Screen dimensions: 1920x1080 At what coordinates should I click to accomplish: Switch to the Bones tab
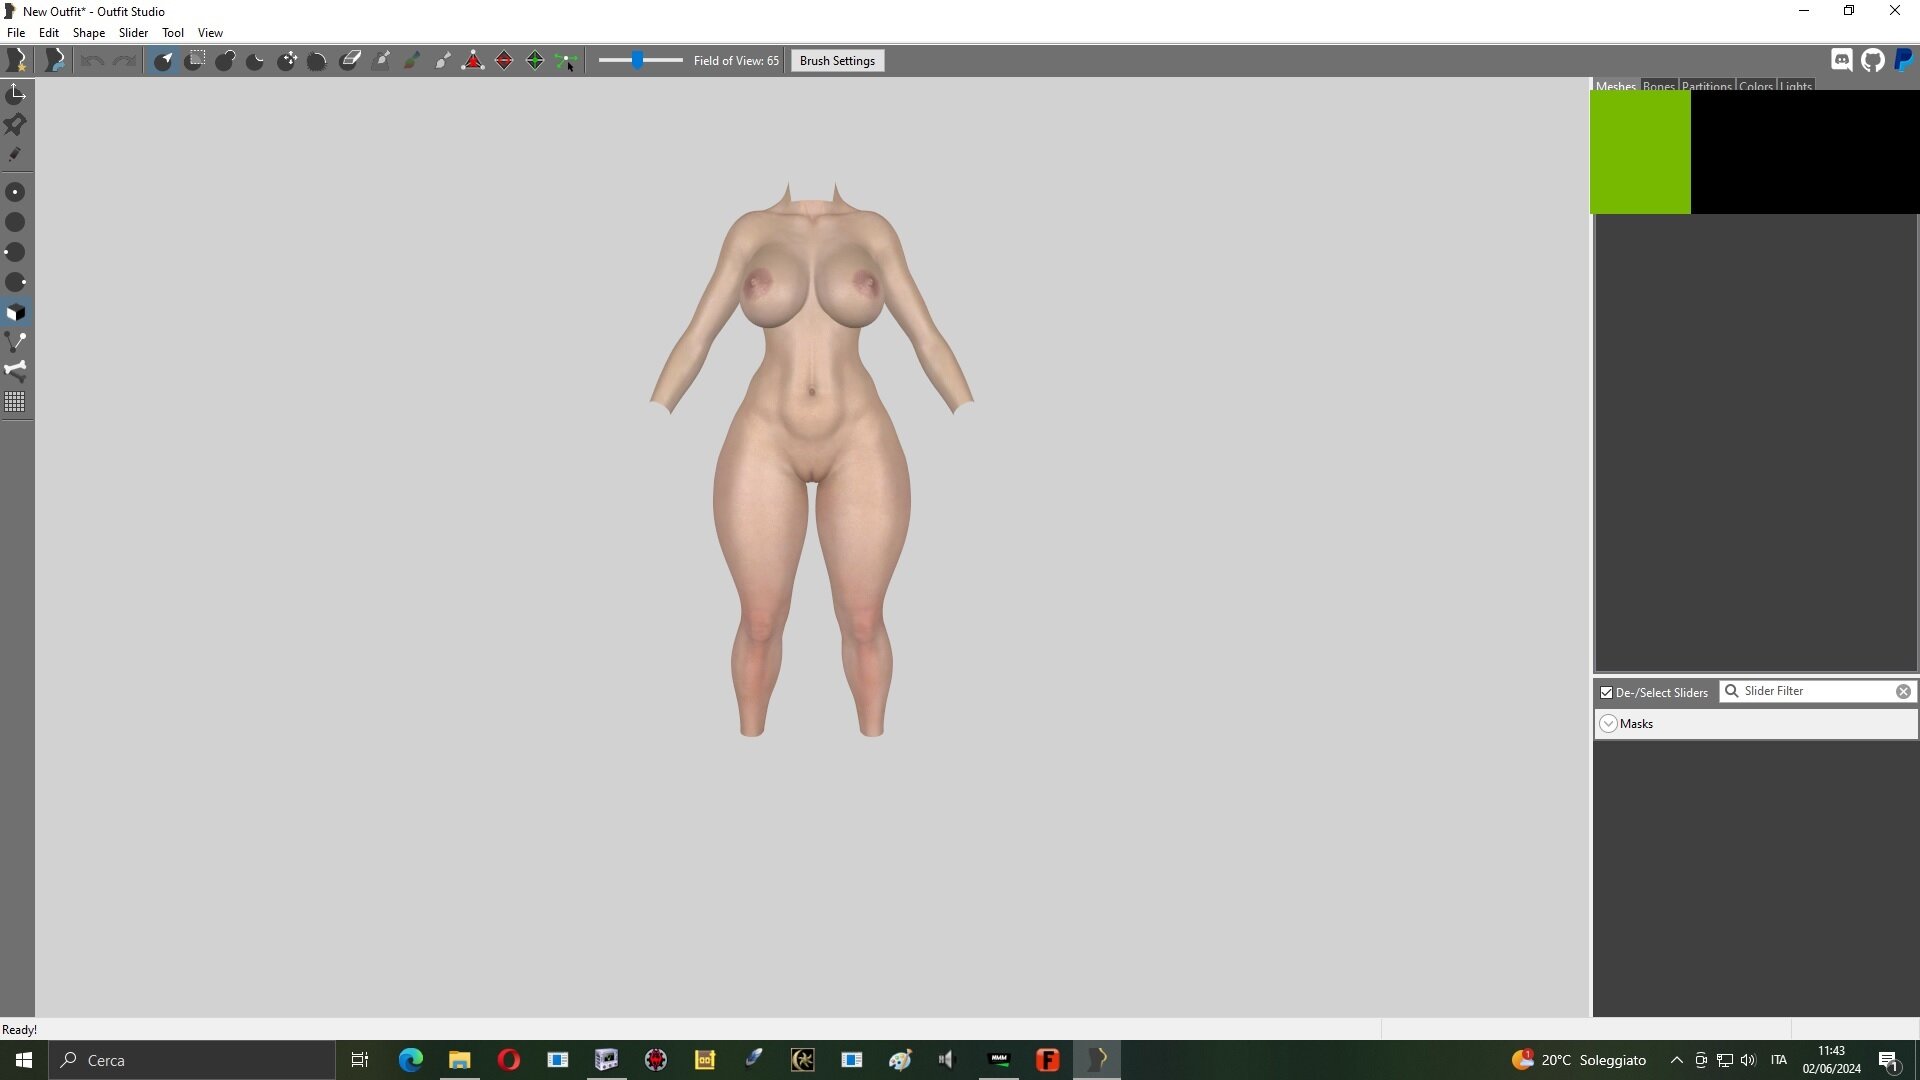click(1658, 86)
